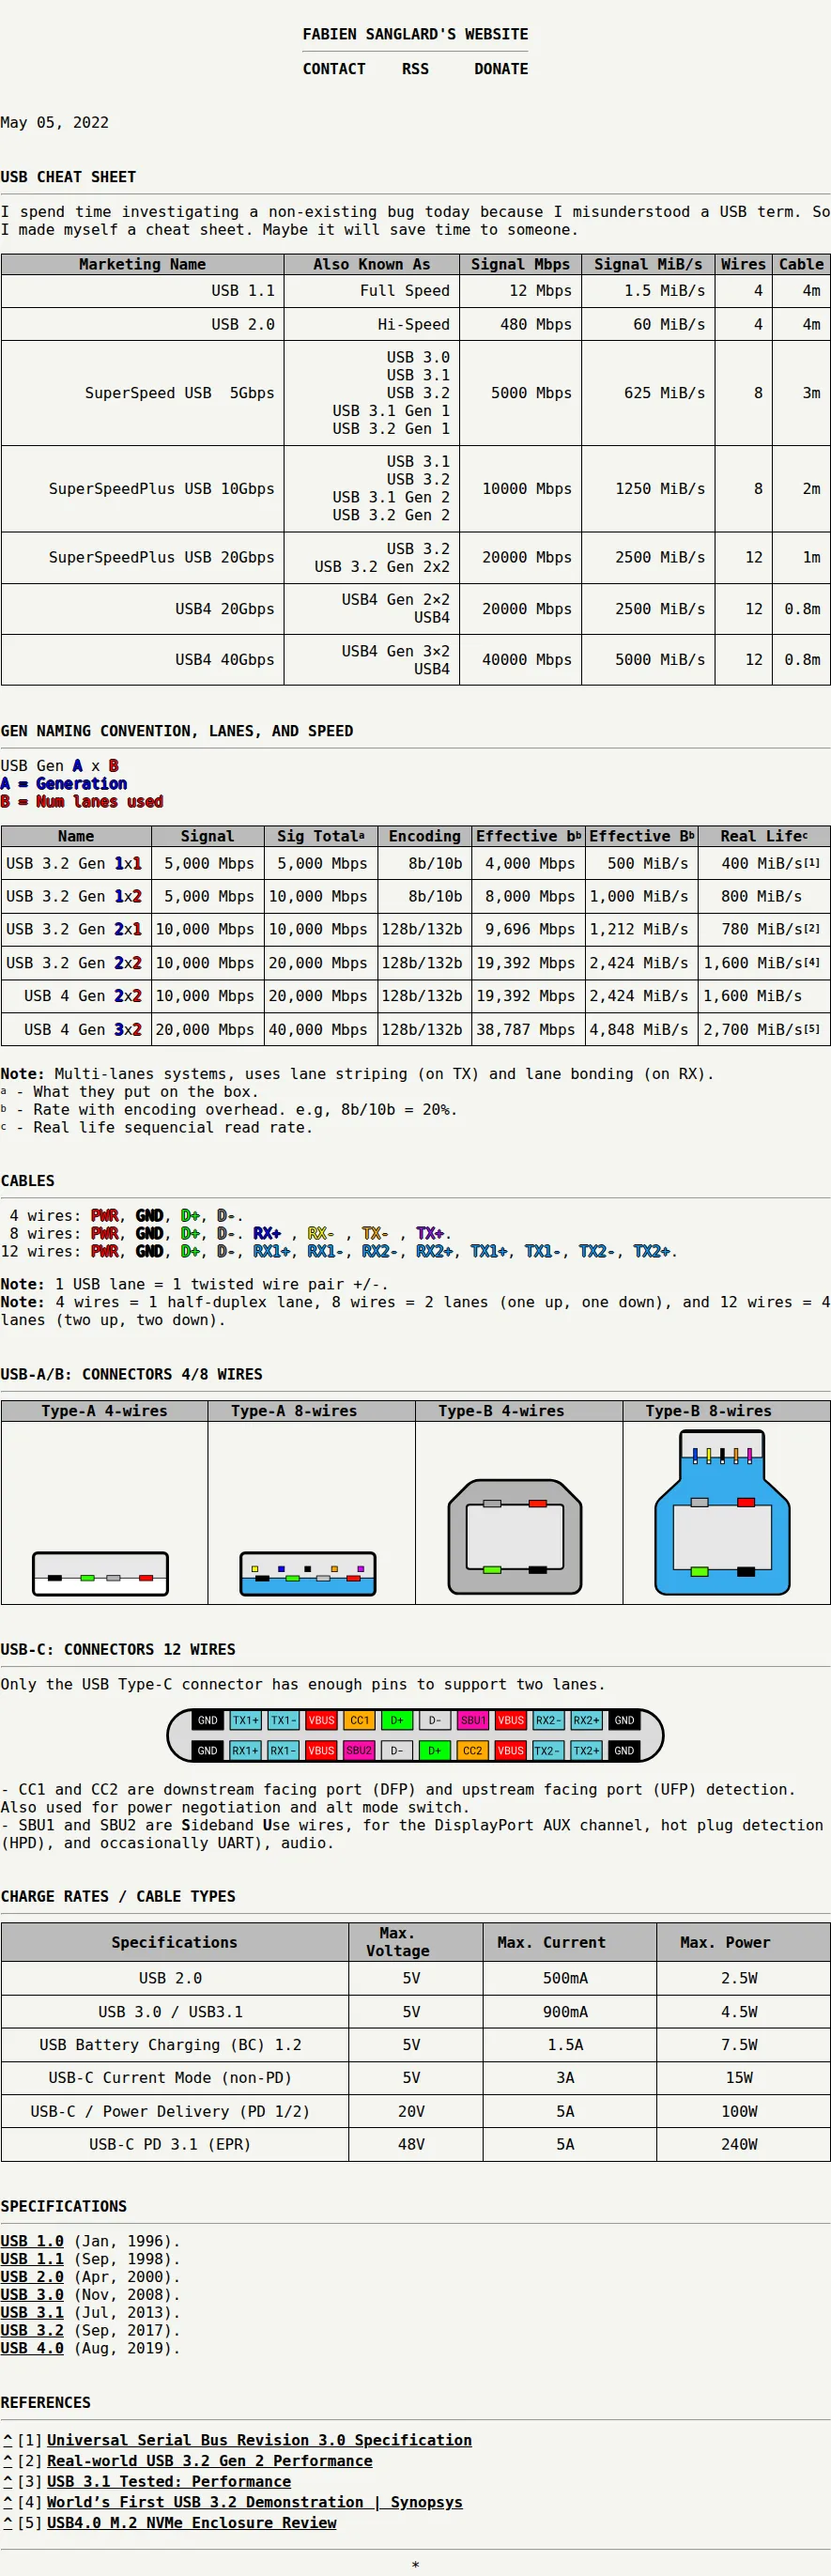Image resolution: width=831 pixels, height=2576 pixels.
Task: Click the Type-A 4-wires connector image
Action: pyautogui.click(x=100, y=1574)
